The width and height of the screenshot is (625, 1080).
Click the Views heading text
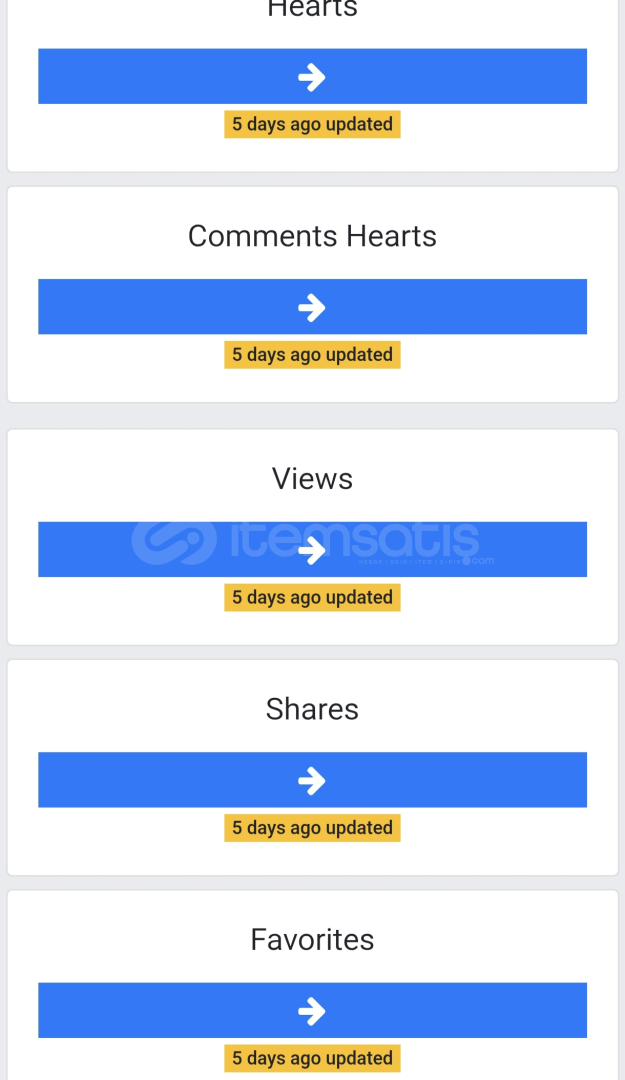coord(312,479)
